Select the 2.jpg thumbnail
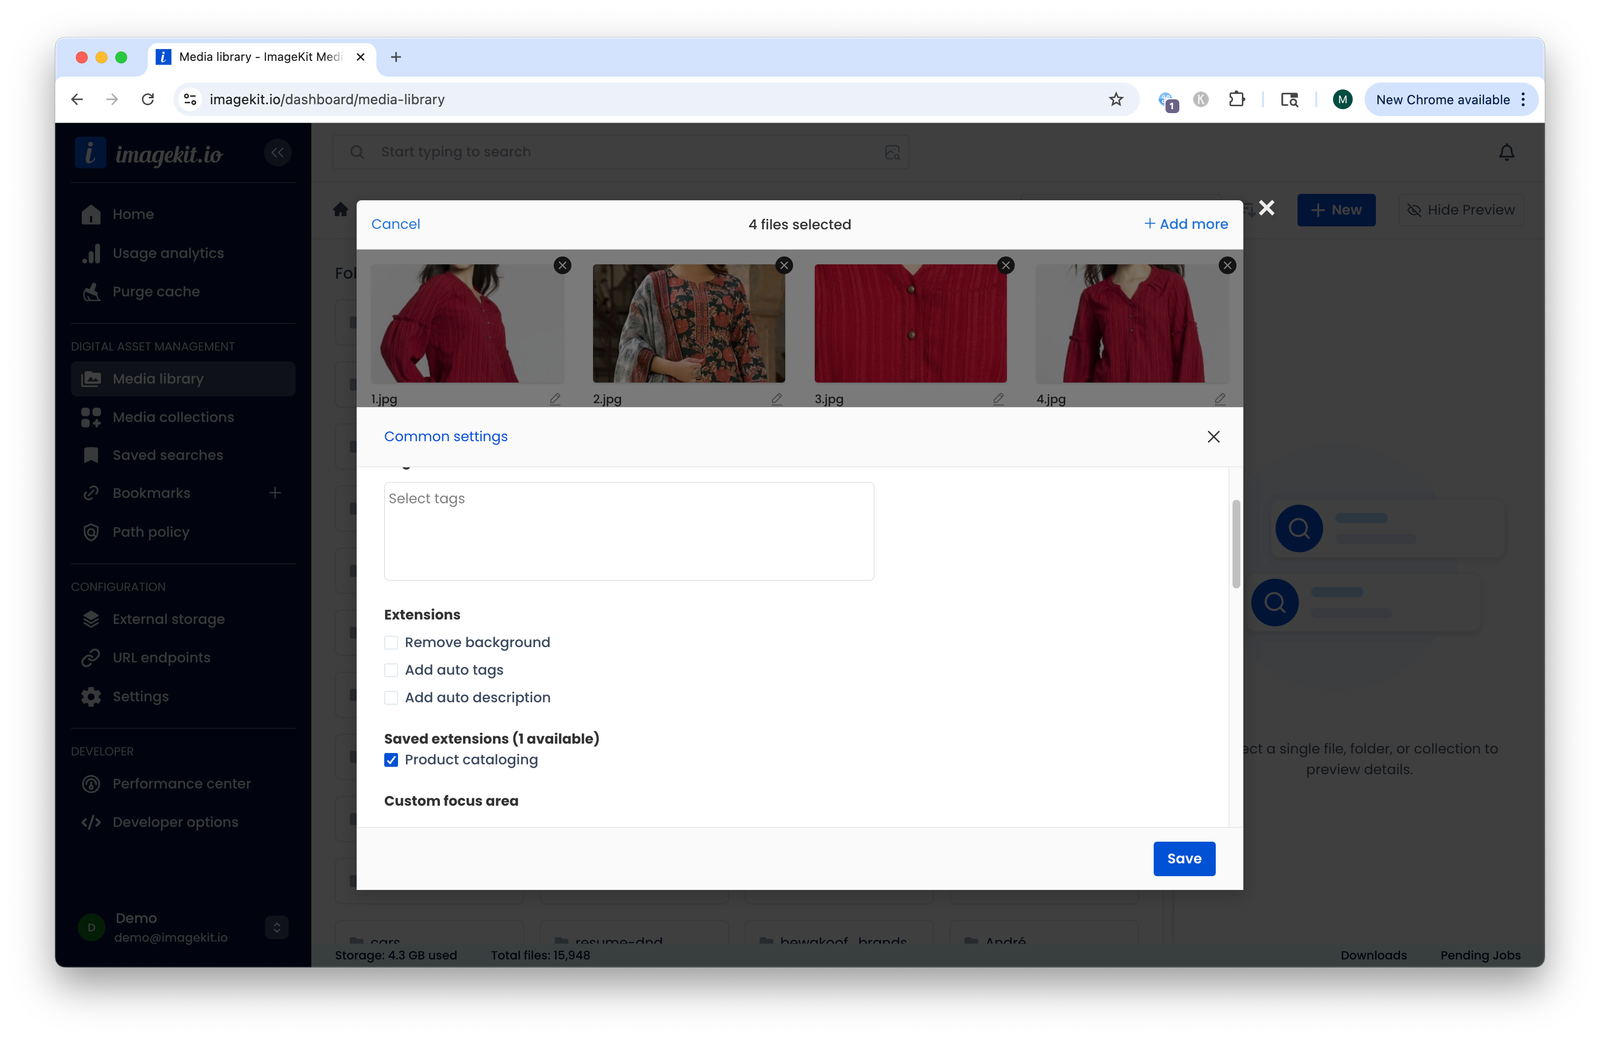Image resolution: width=1600 pixels, height=1040 pixels. (x=689, y=323)
